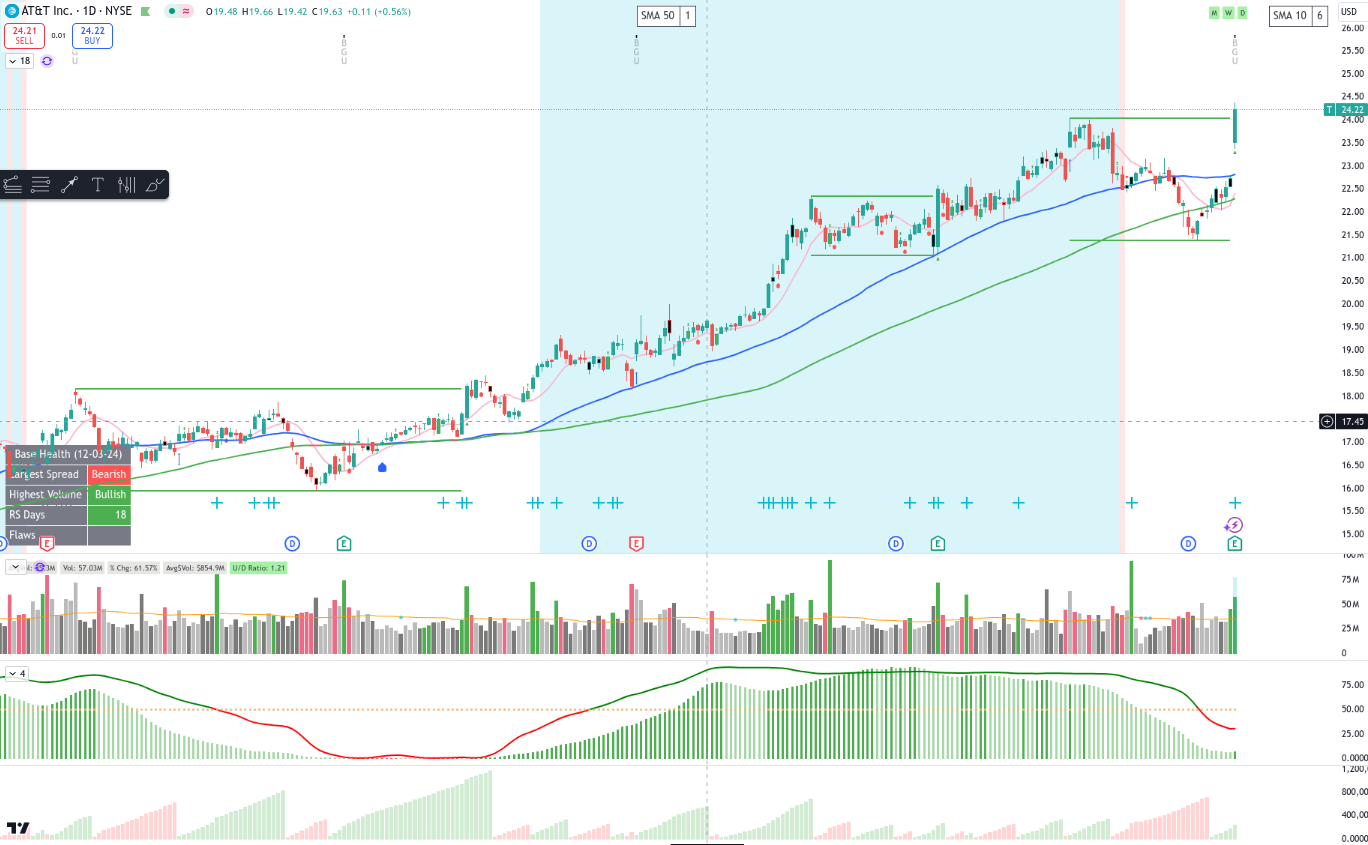Click the TradingView logo
This screenshot has width=1368, height=845.
[x=18, y=829]
